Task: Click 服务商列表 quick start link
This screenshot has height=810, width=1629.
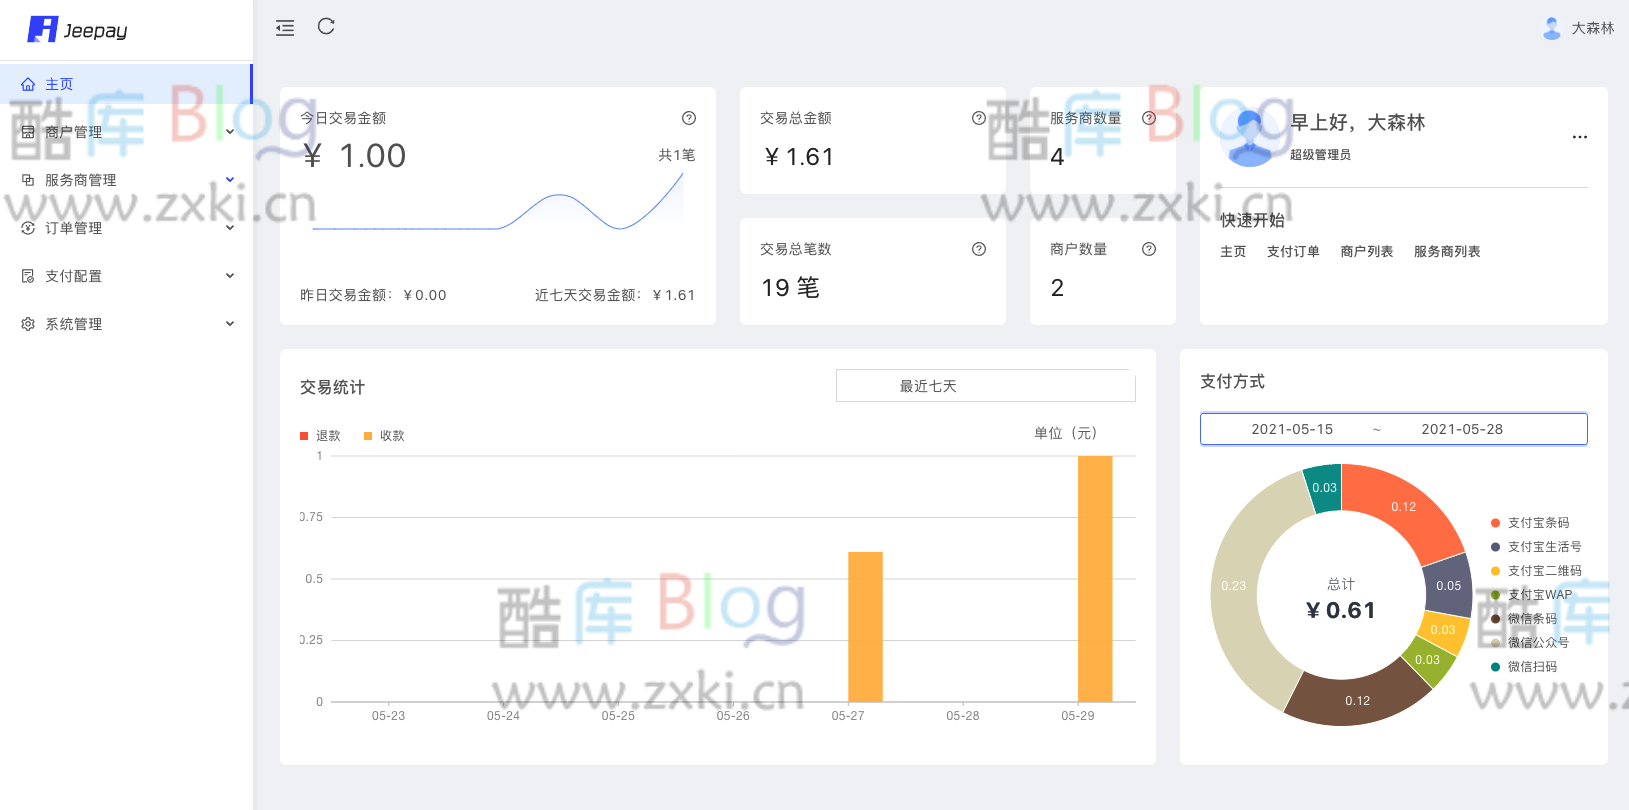Action: coord(1447,252)
